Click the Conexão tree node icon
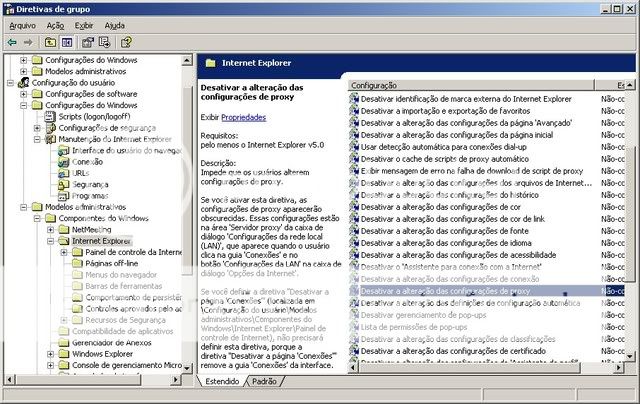This screenshot has width=640, height=404. point(63,162)
